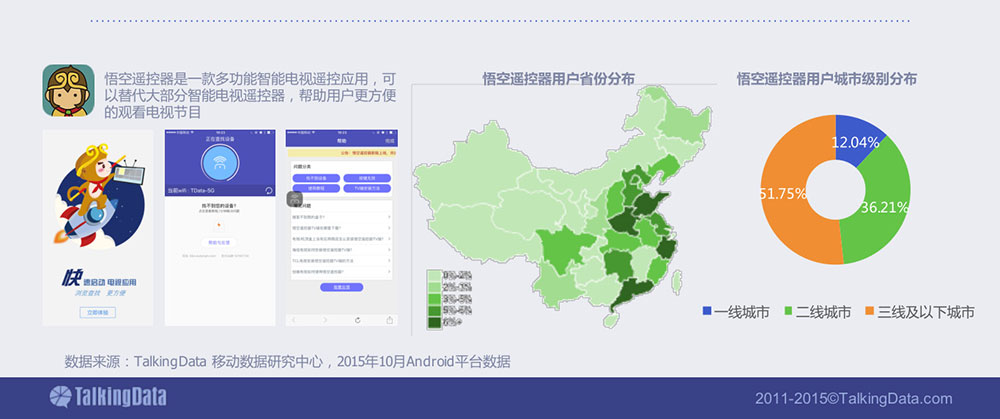The width and height of the screenshot is (1000, 419).
Task: Tap the top-left purple category button
Action: coord(316,178)
